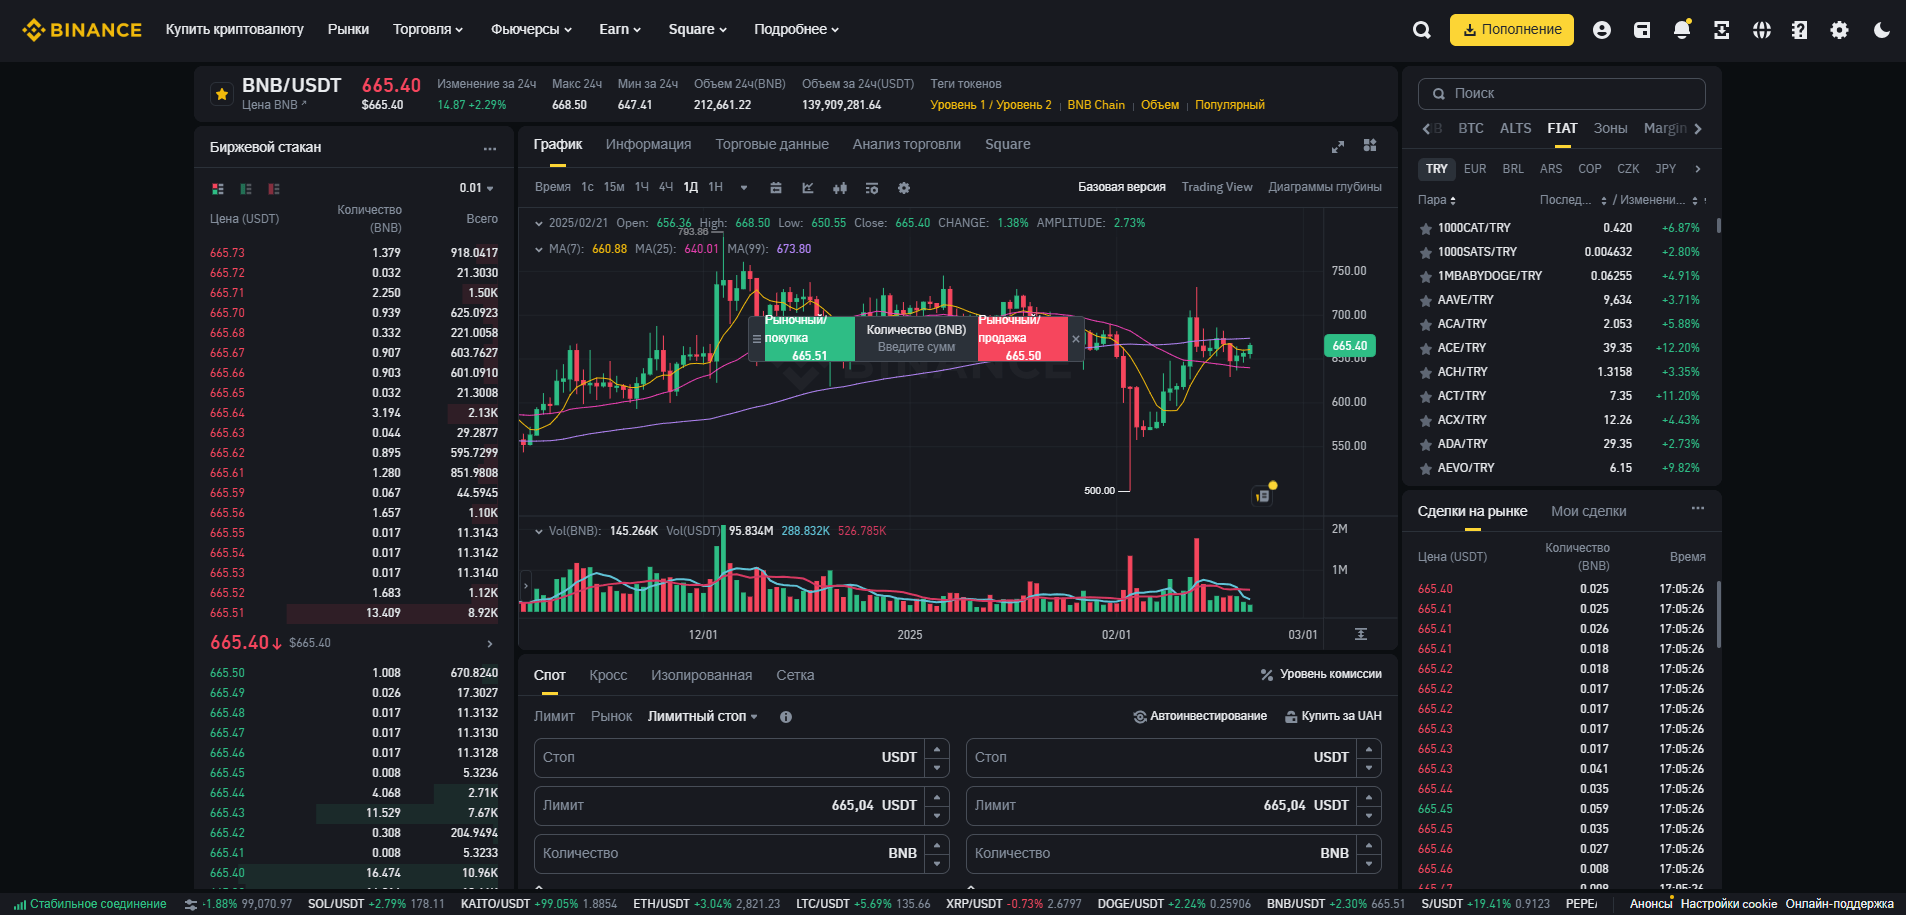This screenshot has height=915, width=1906.
Task: Expand the Earn menu
Action: click(620, 29)
